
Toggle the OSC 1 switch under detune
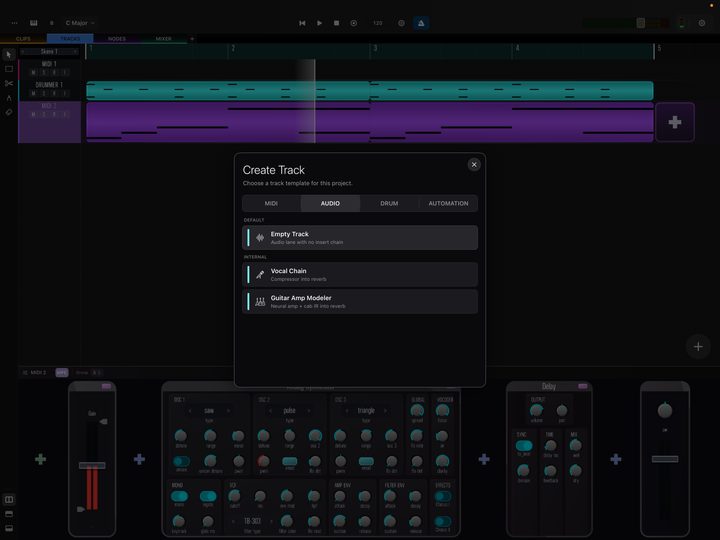(x=181, y=461)
